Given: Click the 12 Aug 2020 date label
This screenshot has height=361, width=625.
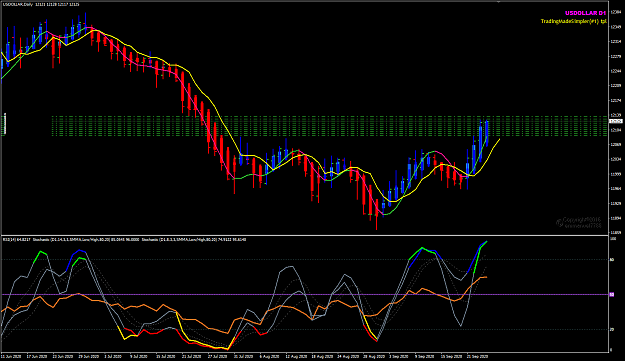Looking at the screenshot, I should click(x=296, y=356).
